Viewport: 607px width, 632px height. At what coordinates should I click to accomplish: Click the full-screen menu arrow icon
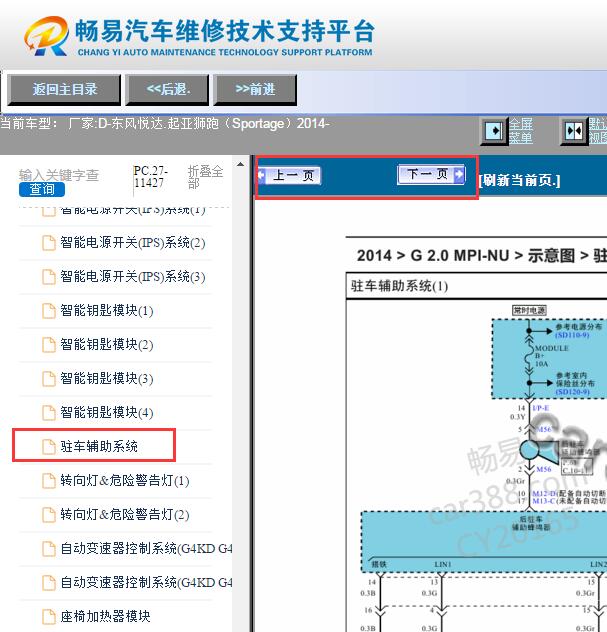click(x=494, y=131)
